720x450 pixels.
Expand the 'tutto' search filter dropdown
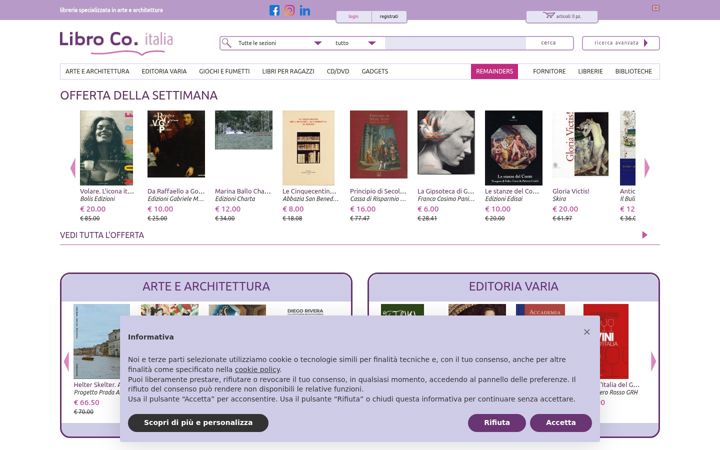355,43
